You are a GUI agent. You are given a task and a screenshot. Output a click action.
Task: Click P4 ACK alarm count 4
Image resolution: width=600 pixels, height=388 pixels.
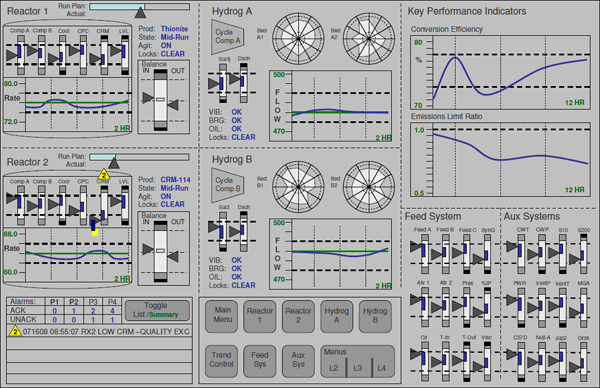click(x=112, y=311)
